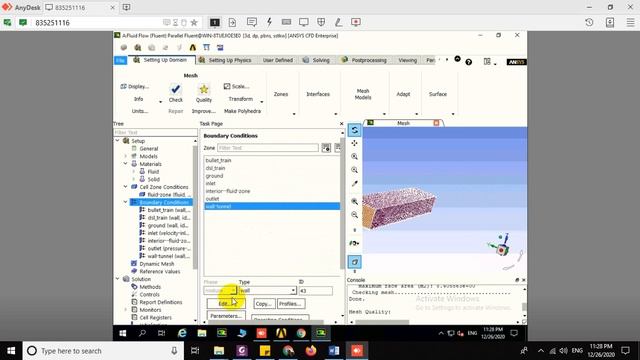
Task: Switch to Solving ribbon tab
Action: tap(316, 60)
